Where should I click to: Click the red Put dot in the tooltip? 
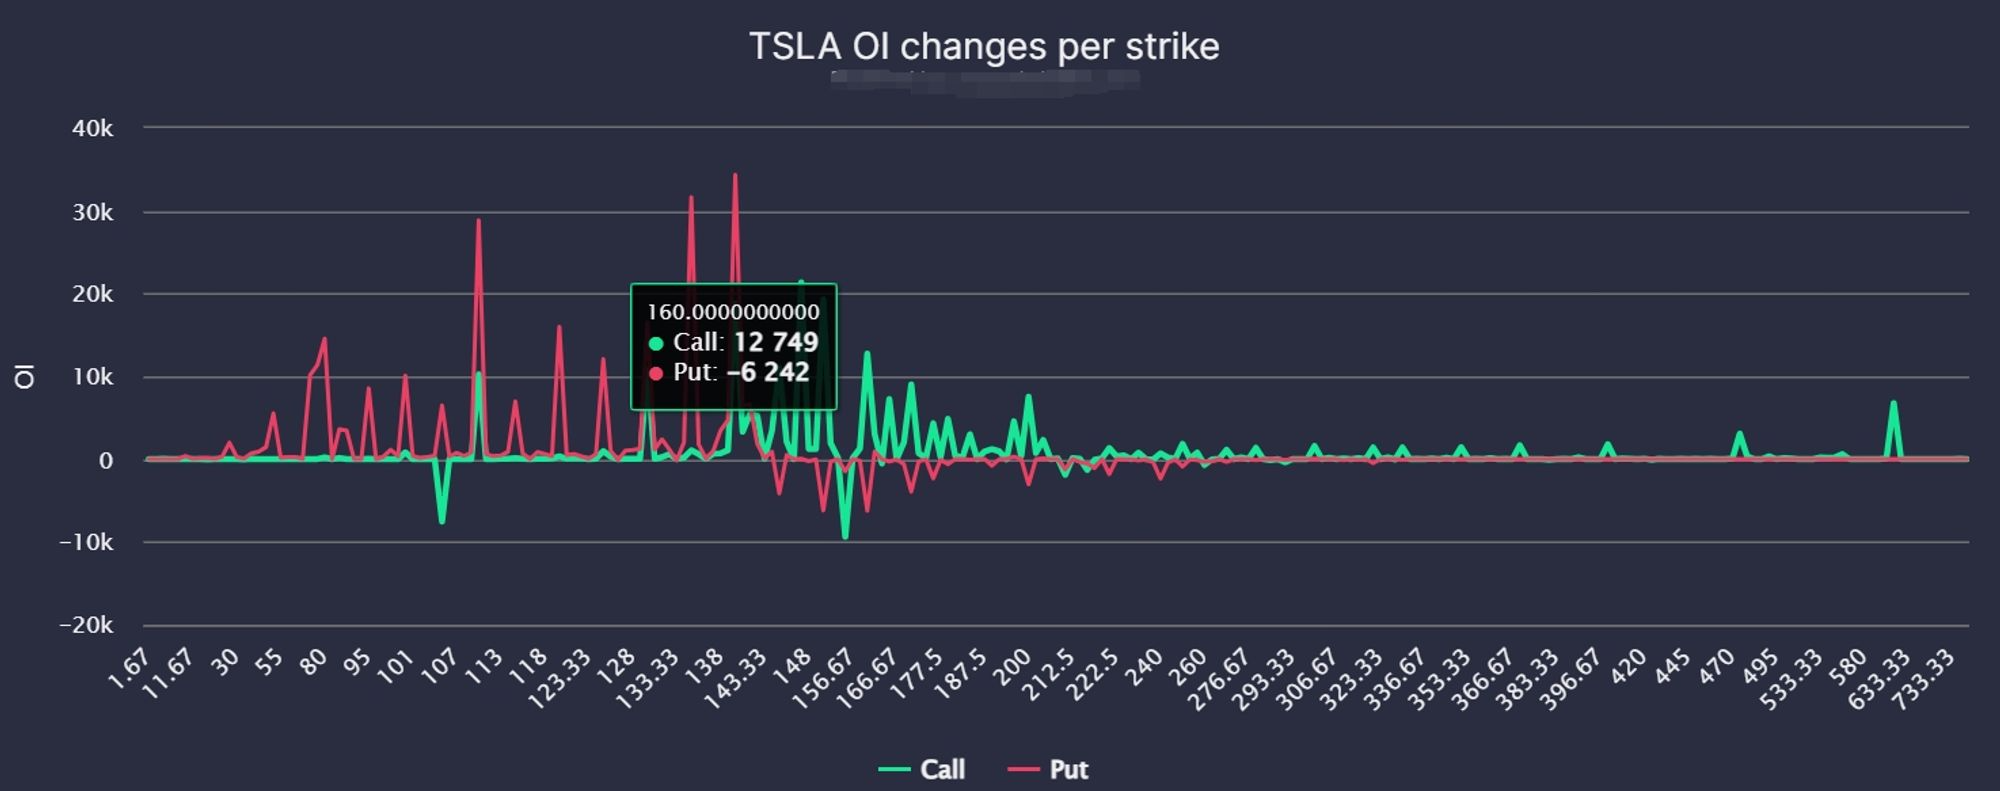tap(656, 373)
